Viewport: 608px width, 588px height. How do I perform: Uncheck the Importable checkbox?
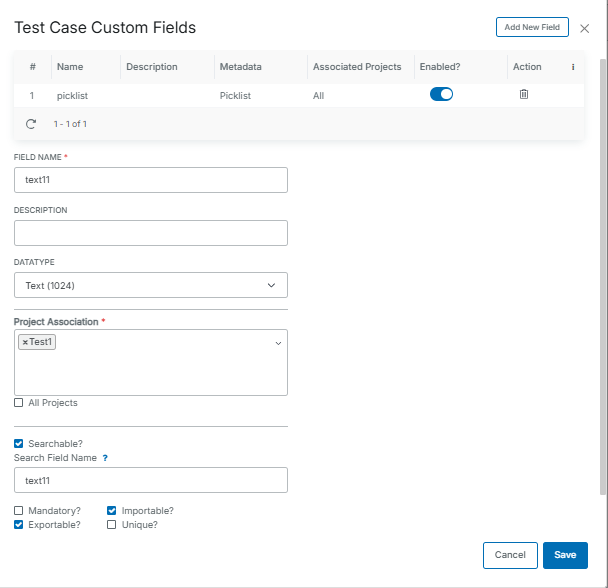(112, 511)
